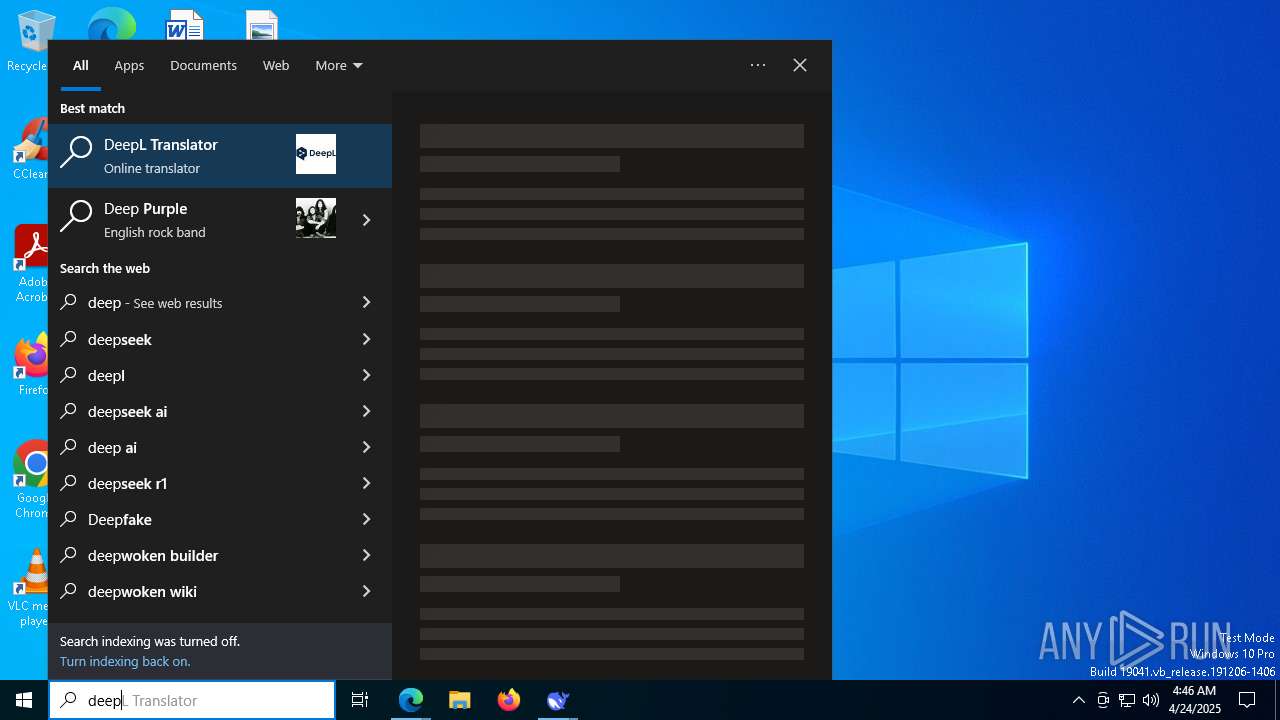Open the Windows Start menu
1280x720 pixels.
(x=24, y=700)
